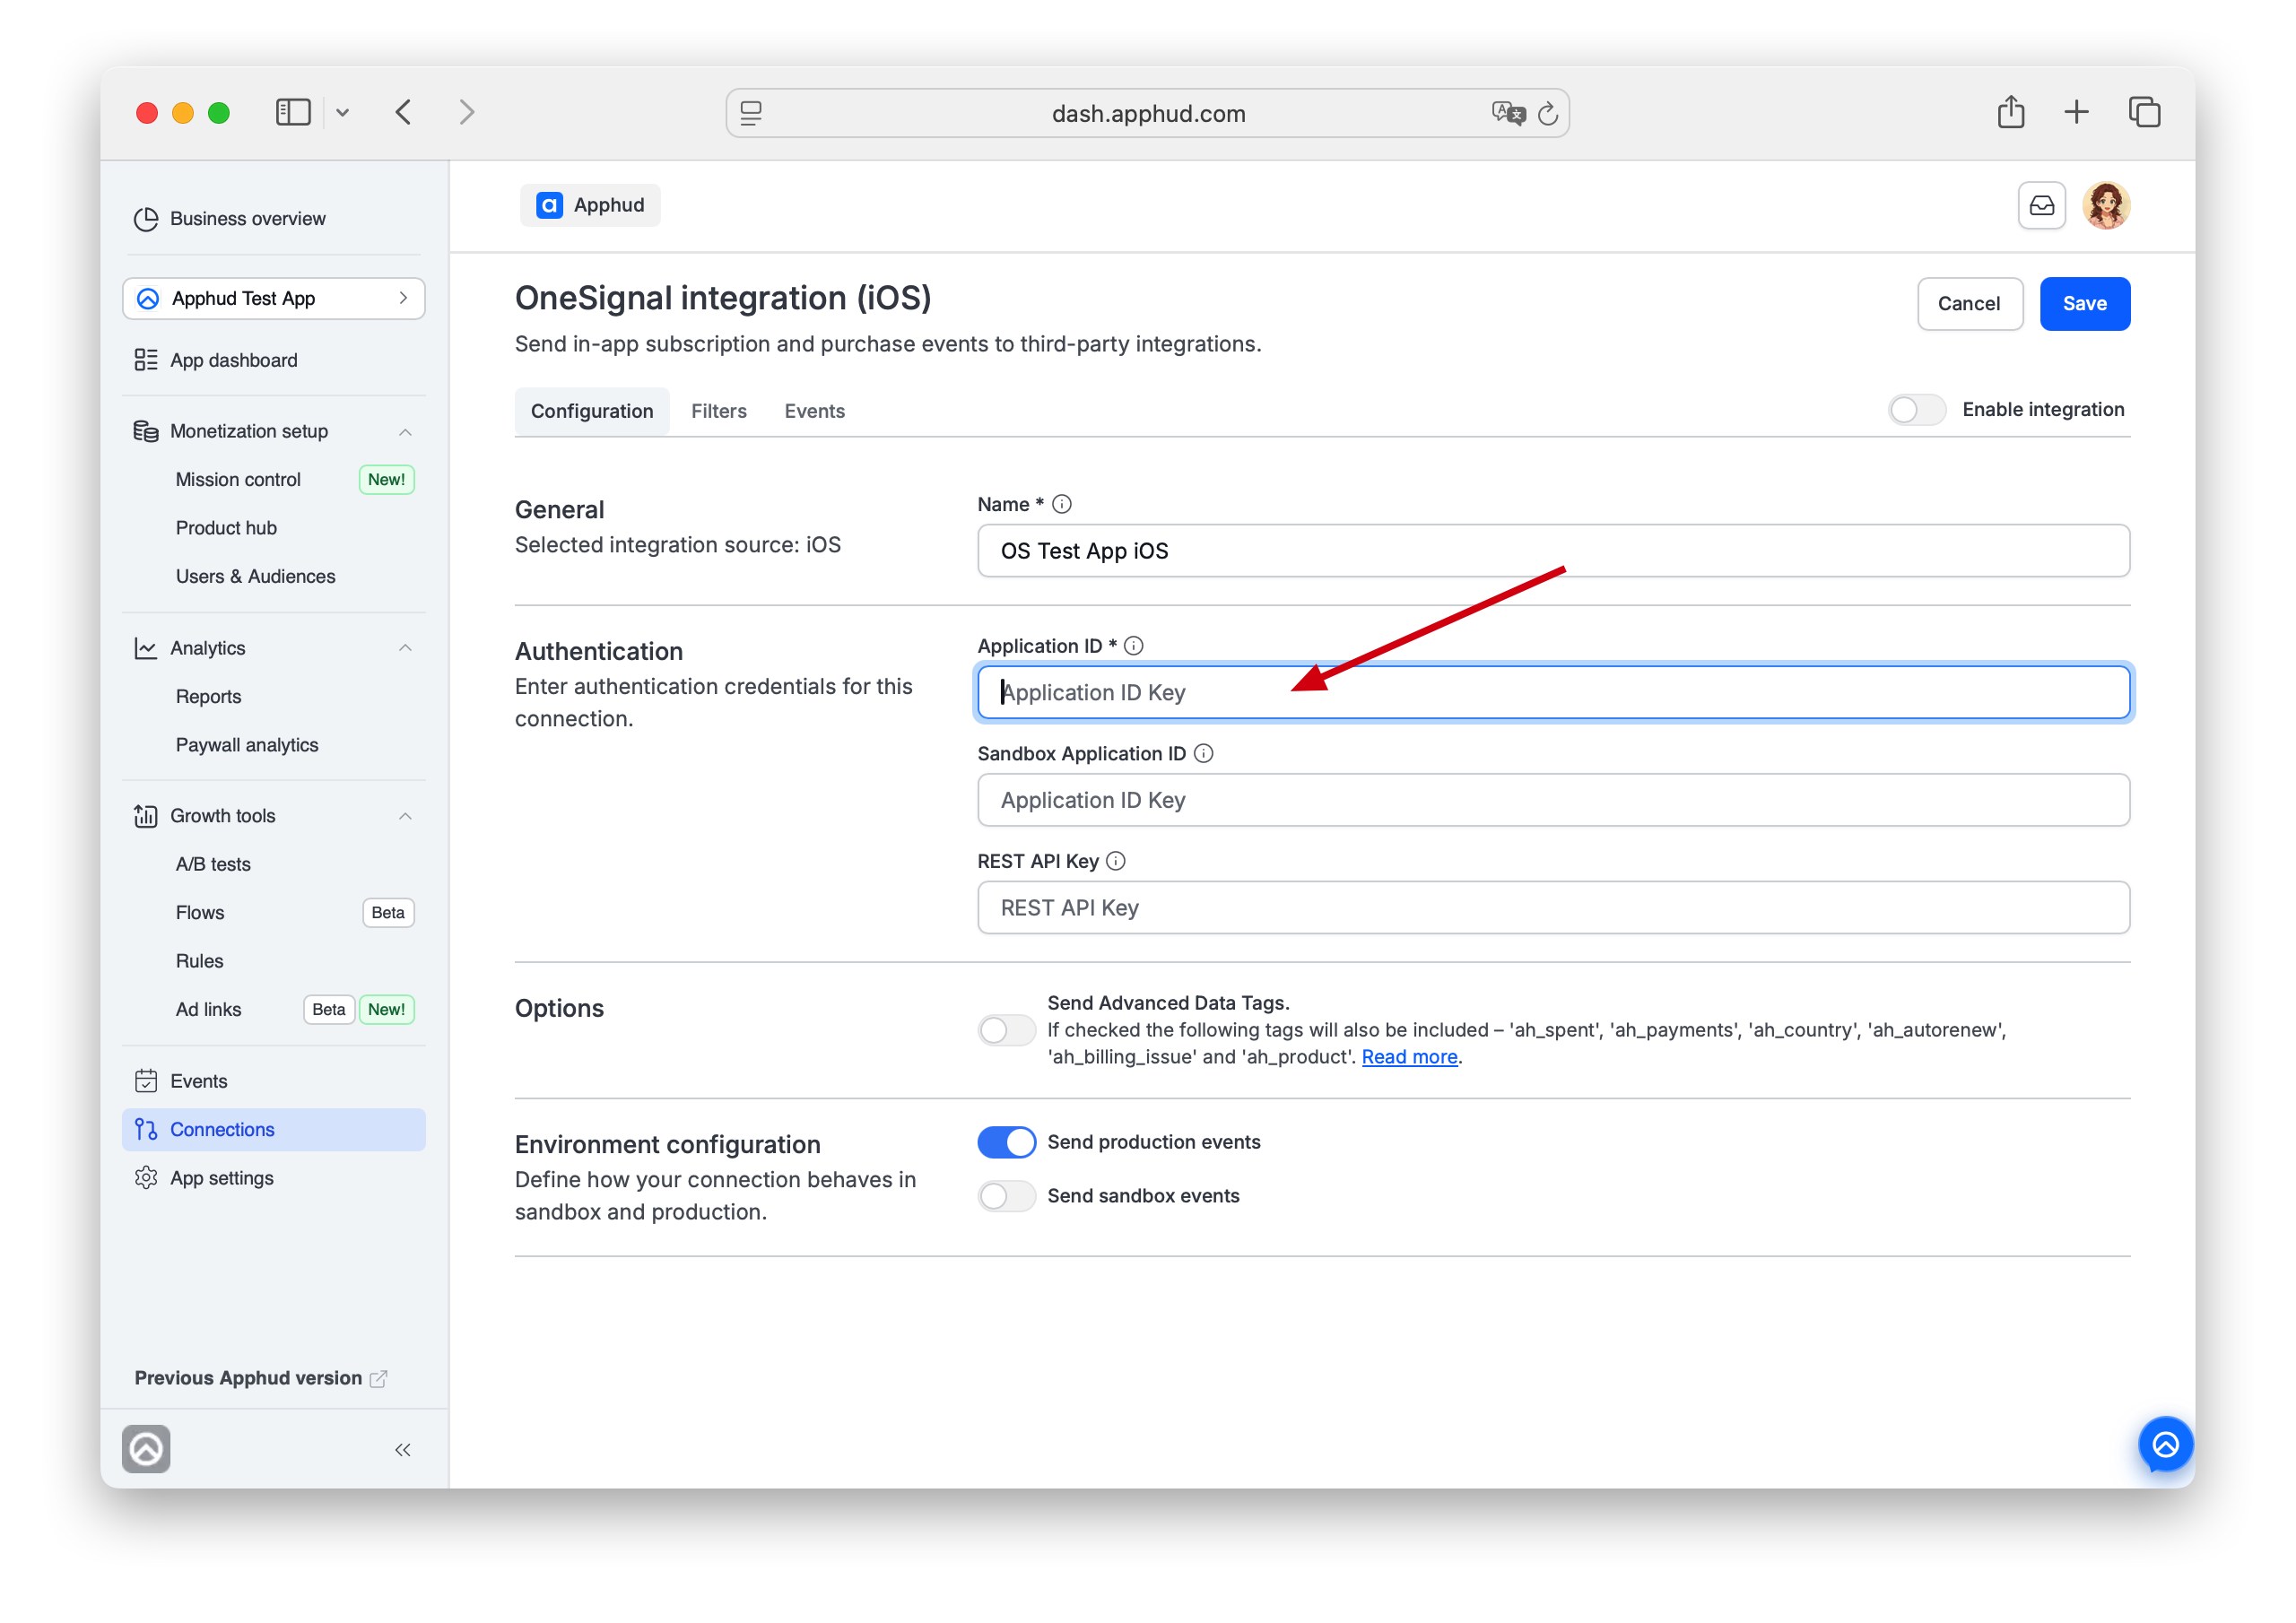This screenshot has height=1623, width=2296.
Task: Click the dash.apphud.com address bar
Action: (x=1147, y=113)
